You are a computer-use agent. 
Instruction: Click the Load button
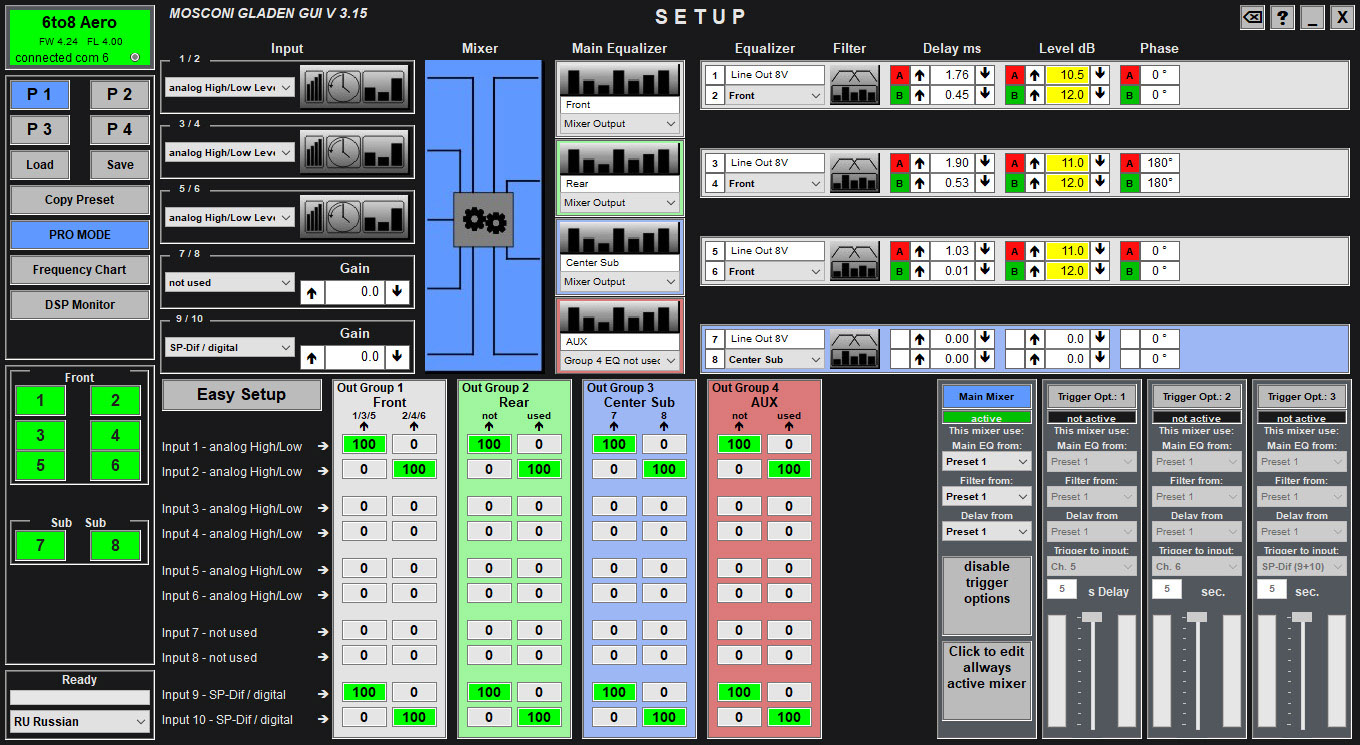click(x=40, y=165)
